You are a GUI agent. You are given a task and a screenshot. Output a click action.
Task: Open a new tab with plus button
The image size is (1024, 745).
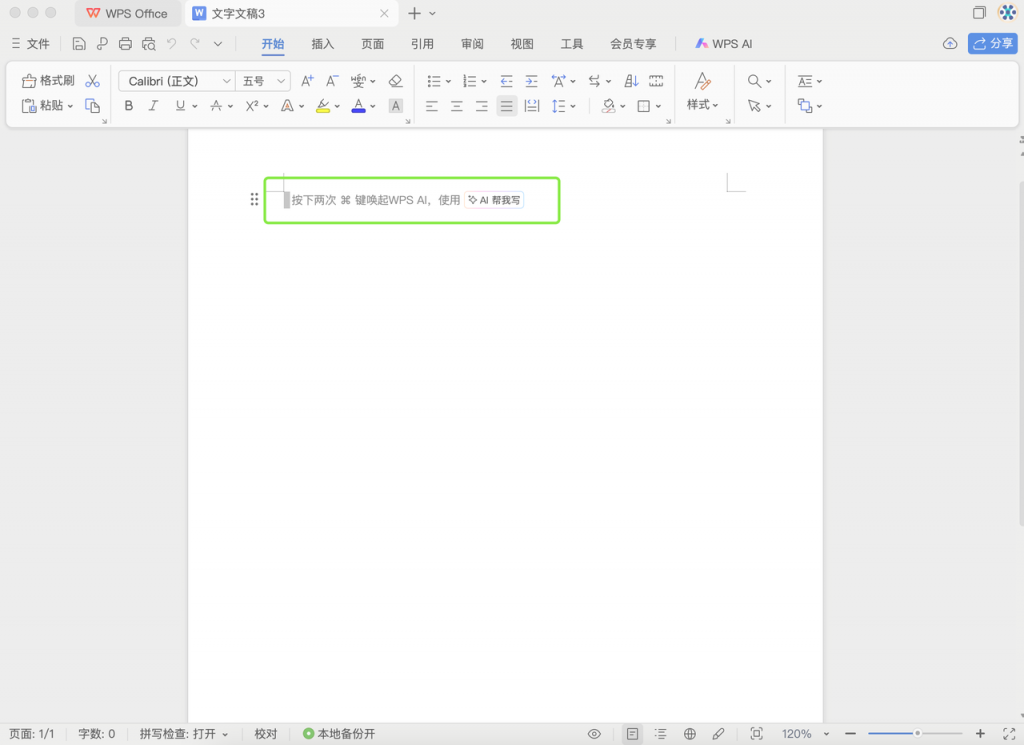point(414,13)
